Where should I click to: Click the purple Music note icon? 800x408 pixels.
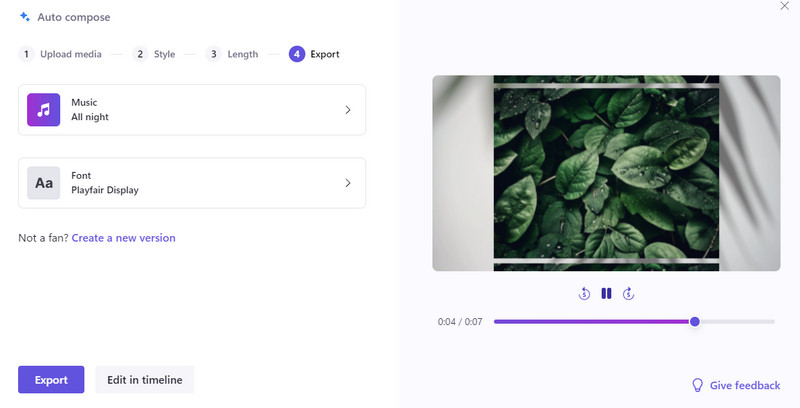tap(43, 110)
